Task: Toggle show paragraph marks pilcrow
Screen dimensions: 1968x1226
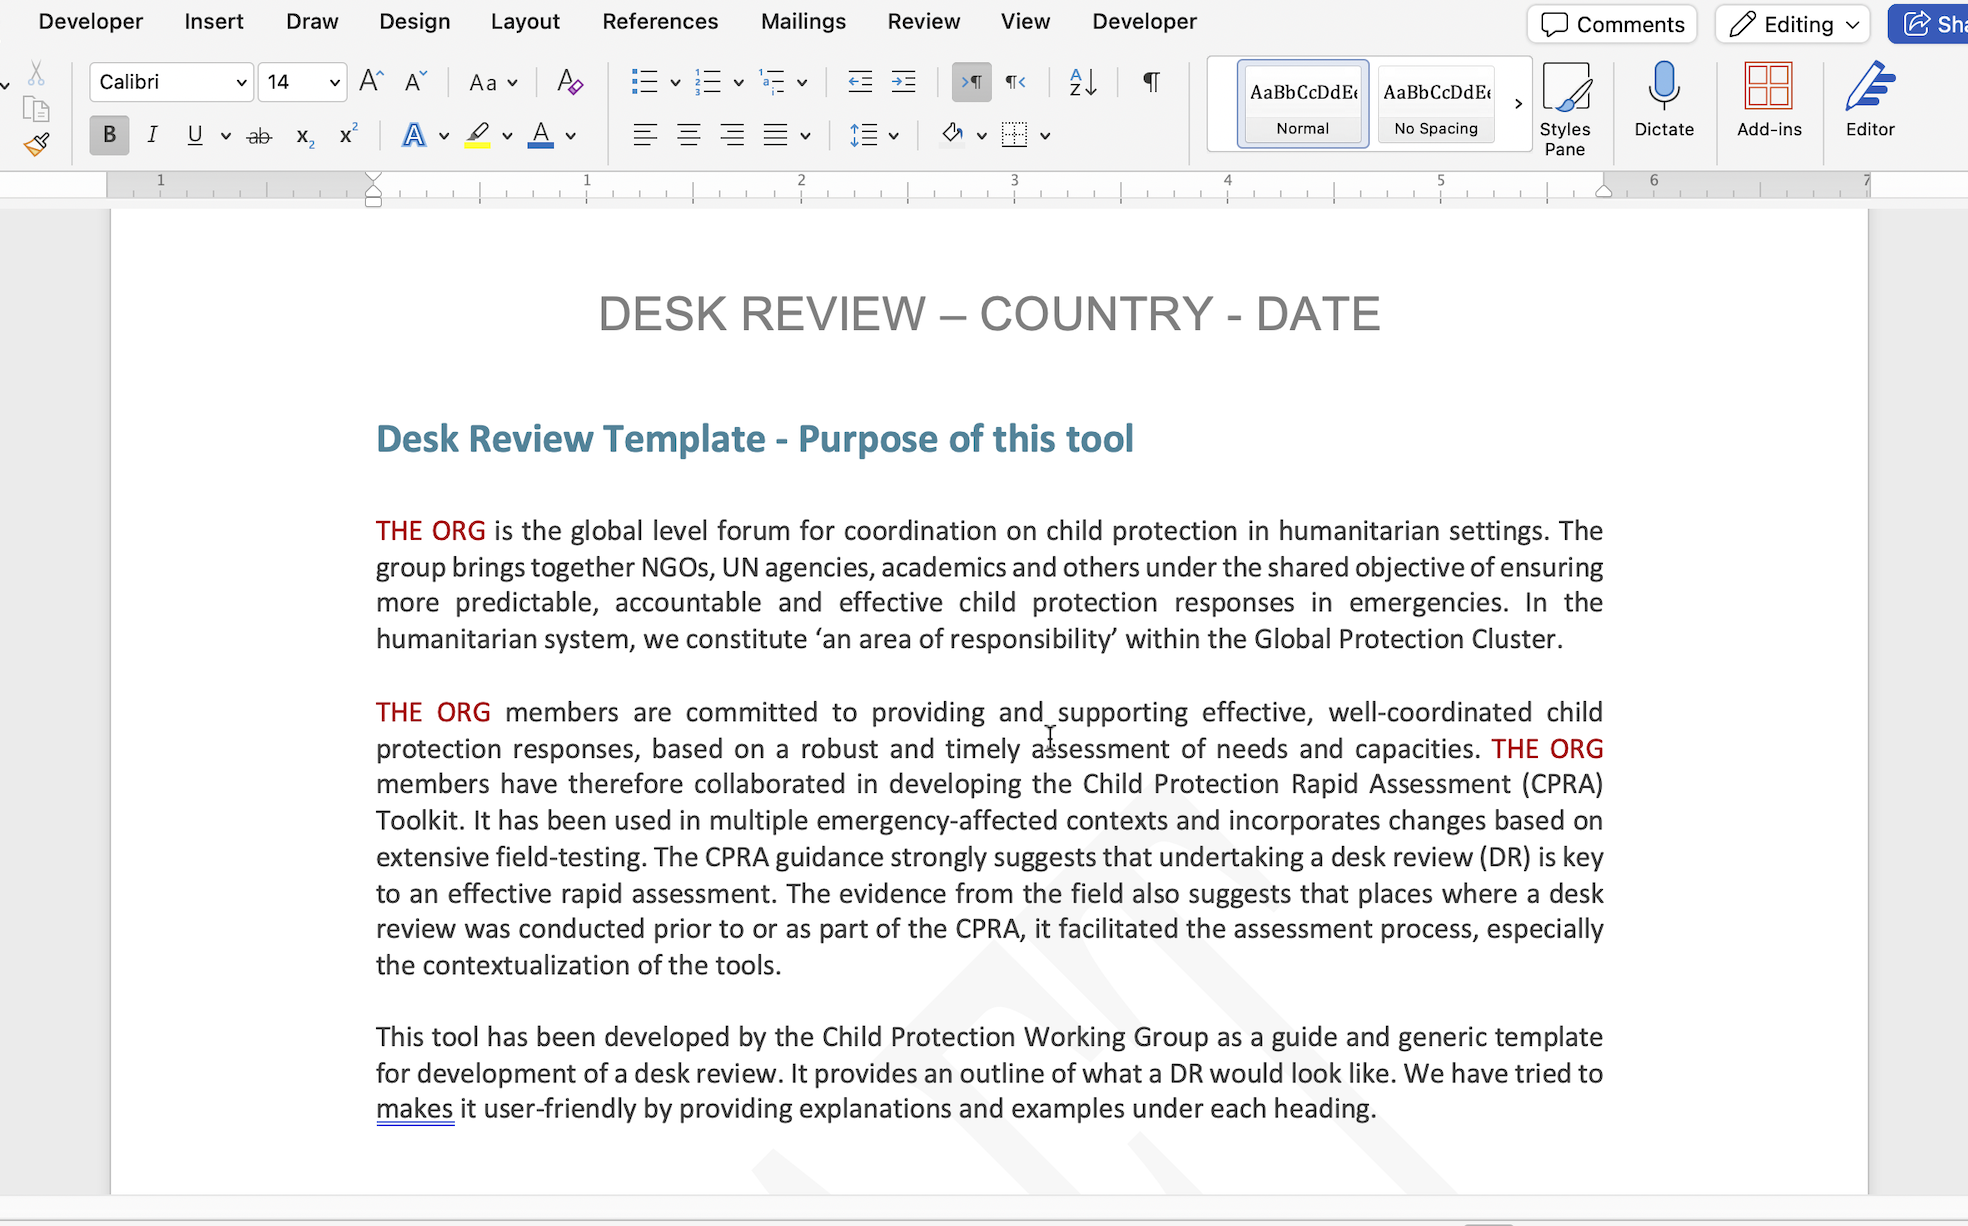Action: tap(1151, 82)
